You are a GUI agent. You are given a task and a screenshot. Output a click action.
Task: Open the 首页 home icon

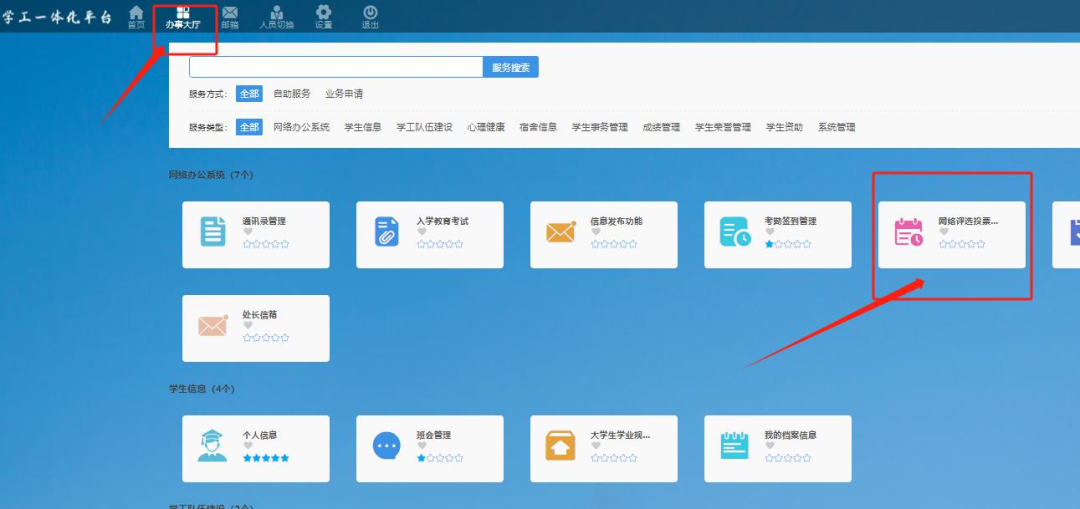(136, 14)
